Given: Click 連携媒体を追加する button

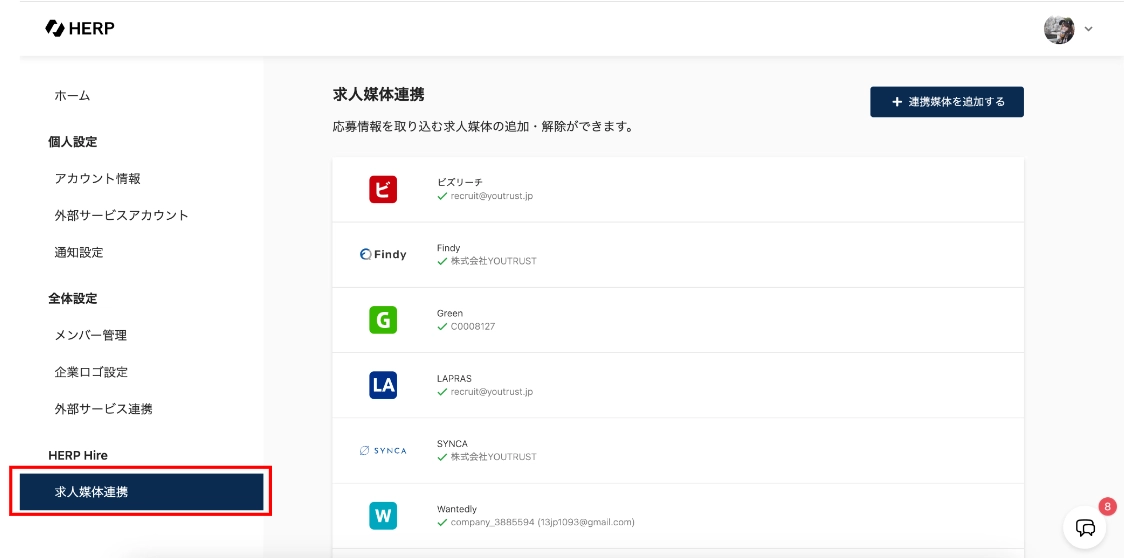Looking at the screenshot, I should (947, 102).
